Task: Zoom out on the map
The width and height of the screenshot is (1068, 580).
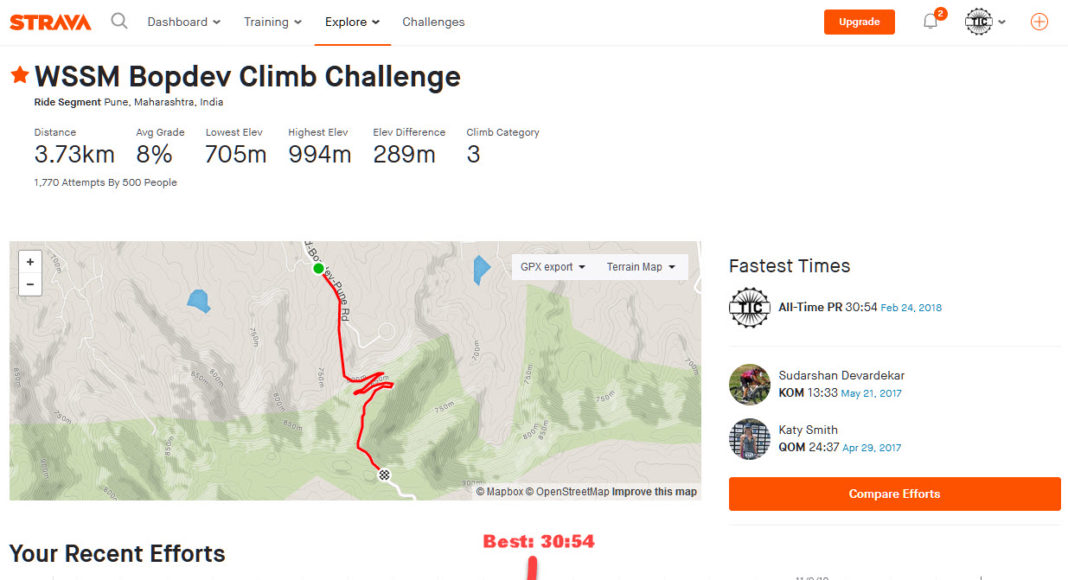Action: click(x=30, y=285)
